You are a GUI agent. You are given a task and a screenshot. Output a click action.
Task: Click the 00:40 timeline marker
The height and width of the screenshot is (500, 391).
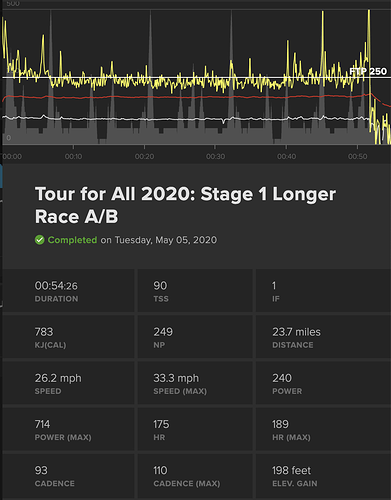click(x=286, y=156)
